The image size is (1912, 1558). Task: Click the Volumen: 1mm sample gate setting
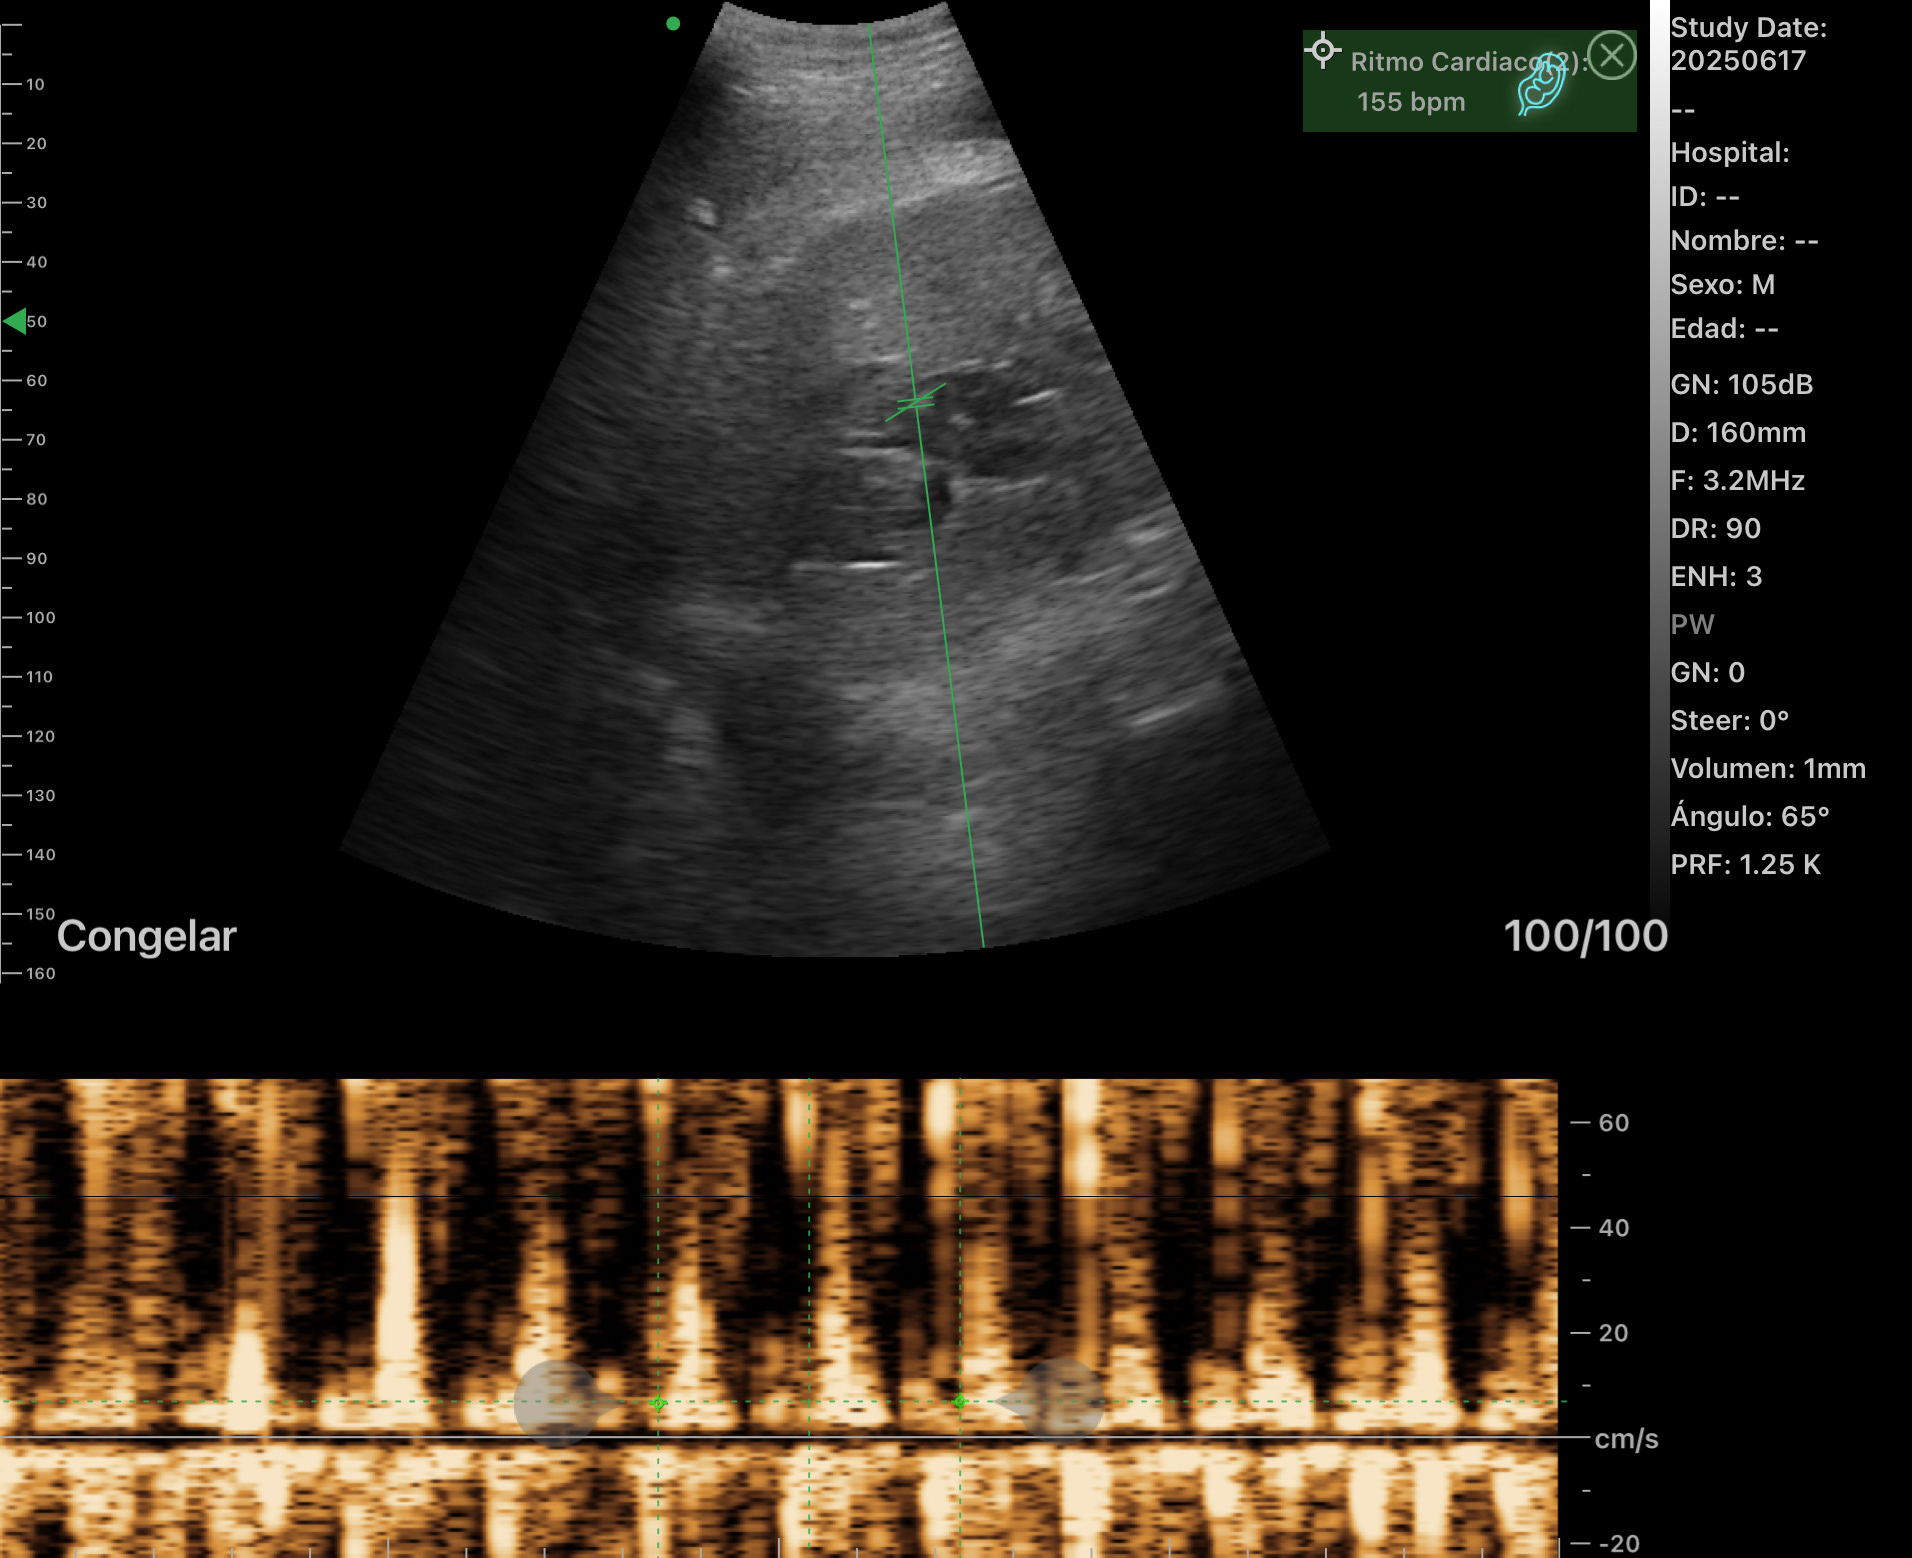1769,768
